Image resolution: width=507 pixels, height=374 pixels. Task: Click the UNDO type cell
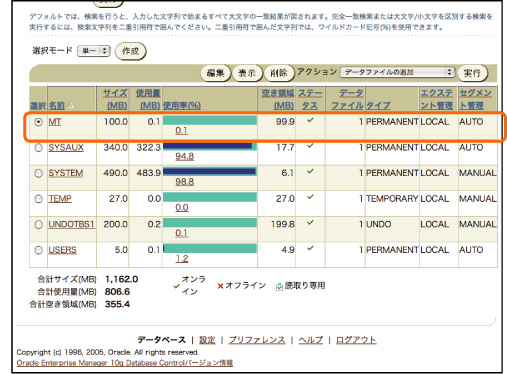click(x=379, y=224)
